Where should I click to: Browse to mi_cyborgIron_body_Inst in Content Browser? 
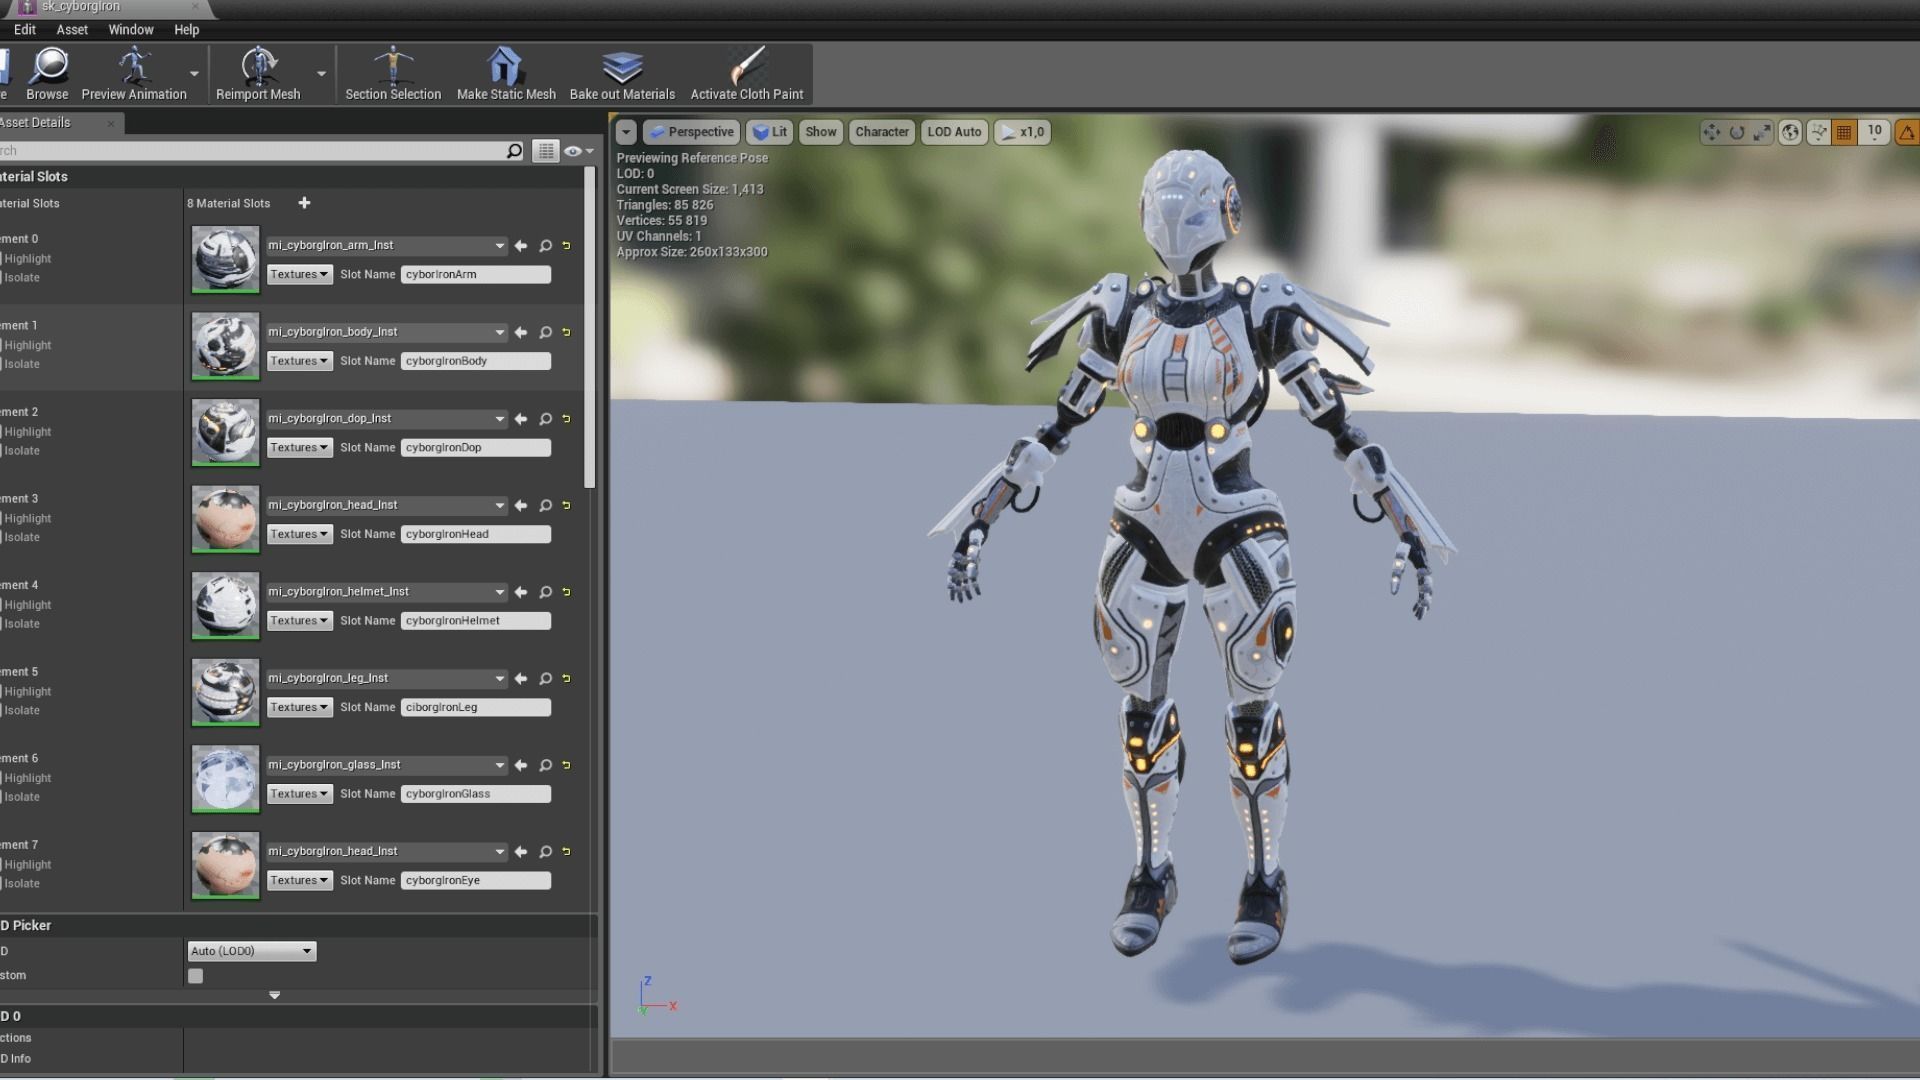coord(545,332)
